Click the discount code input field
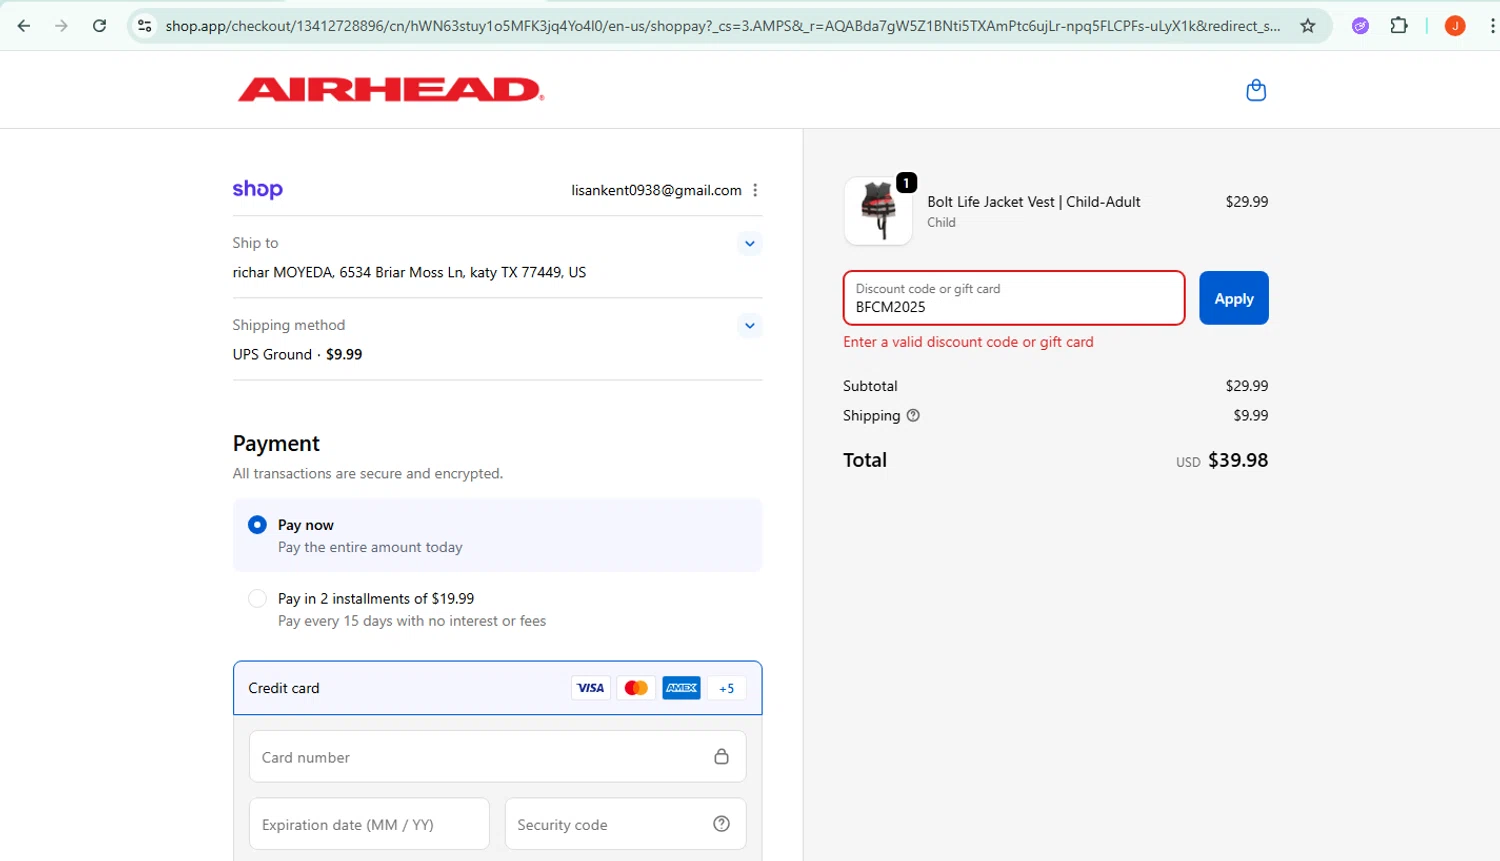Screen dimensions: 1500x861 click(x=1014, y=298)
